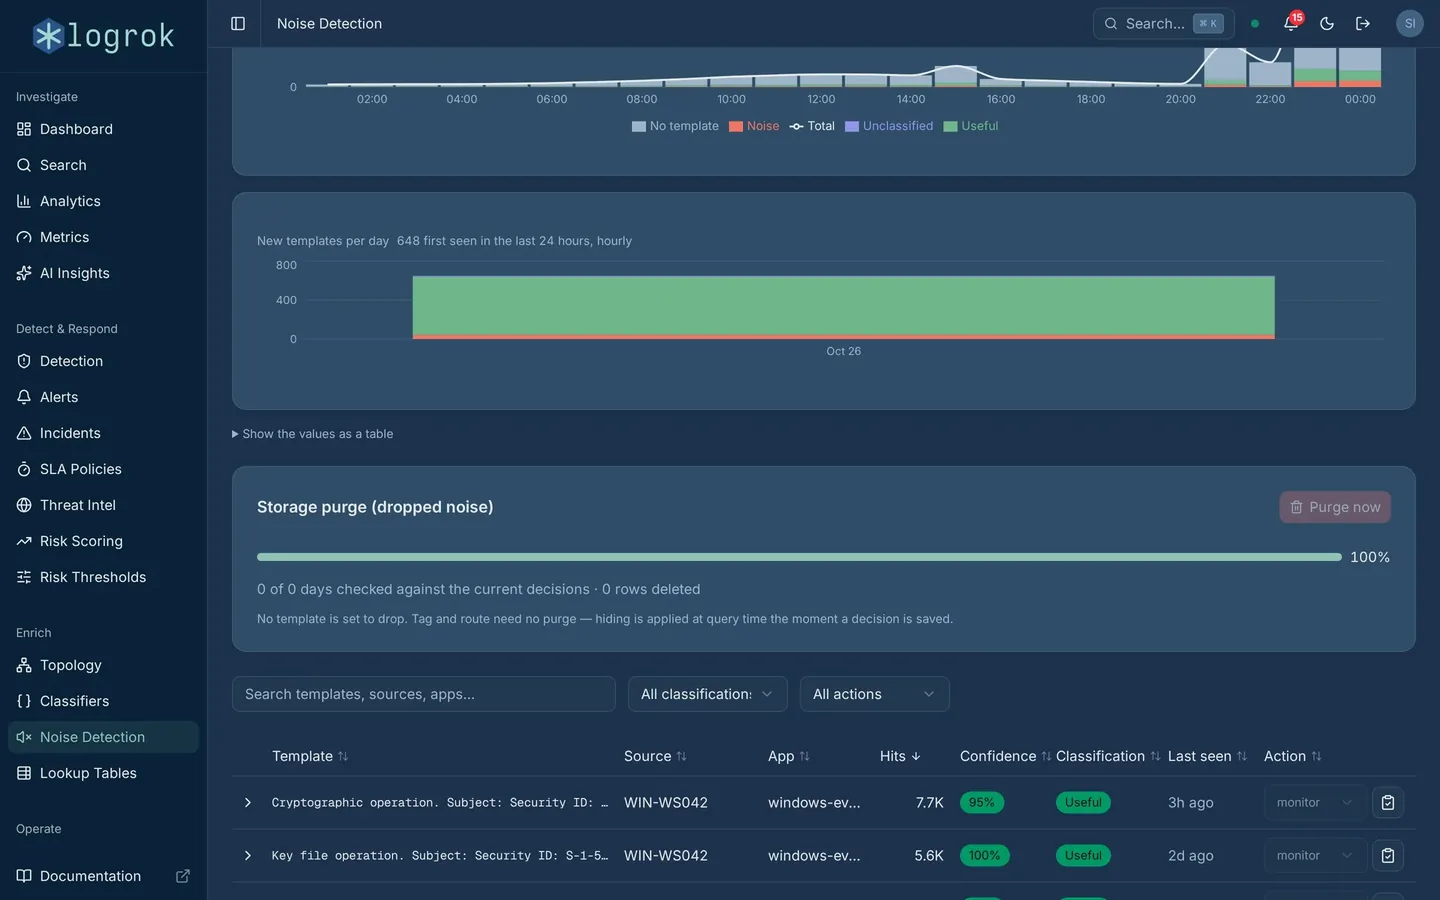Sort by Source column
The height and width of the screenshot is (900, 1440).
click(x=655, y=756)
